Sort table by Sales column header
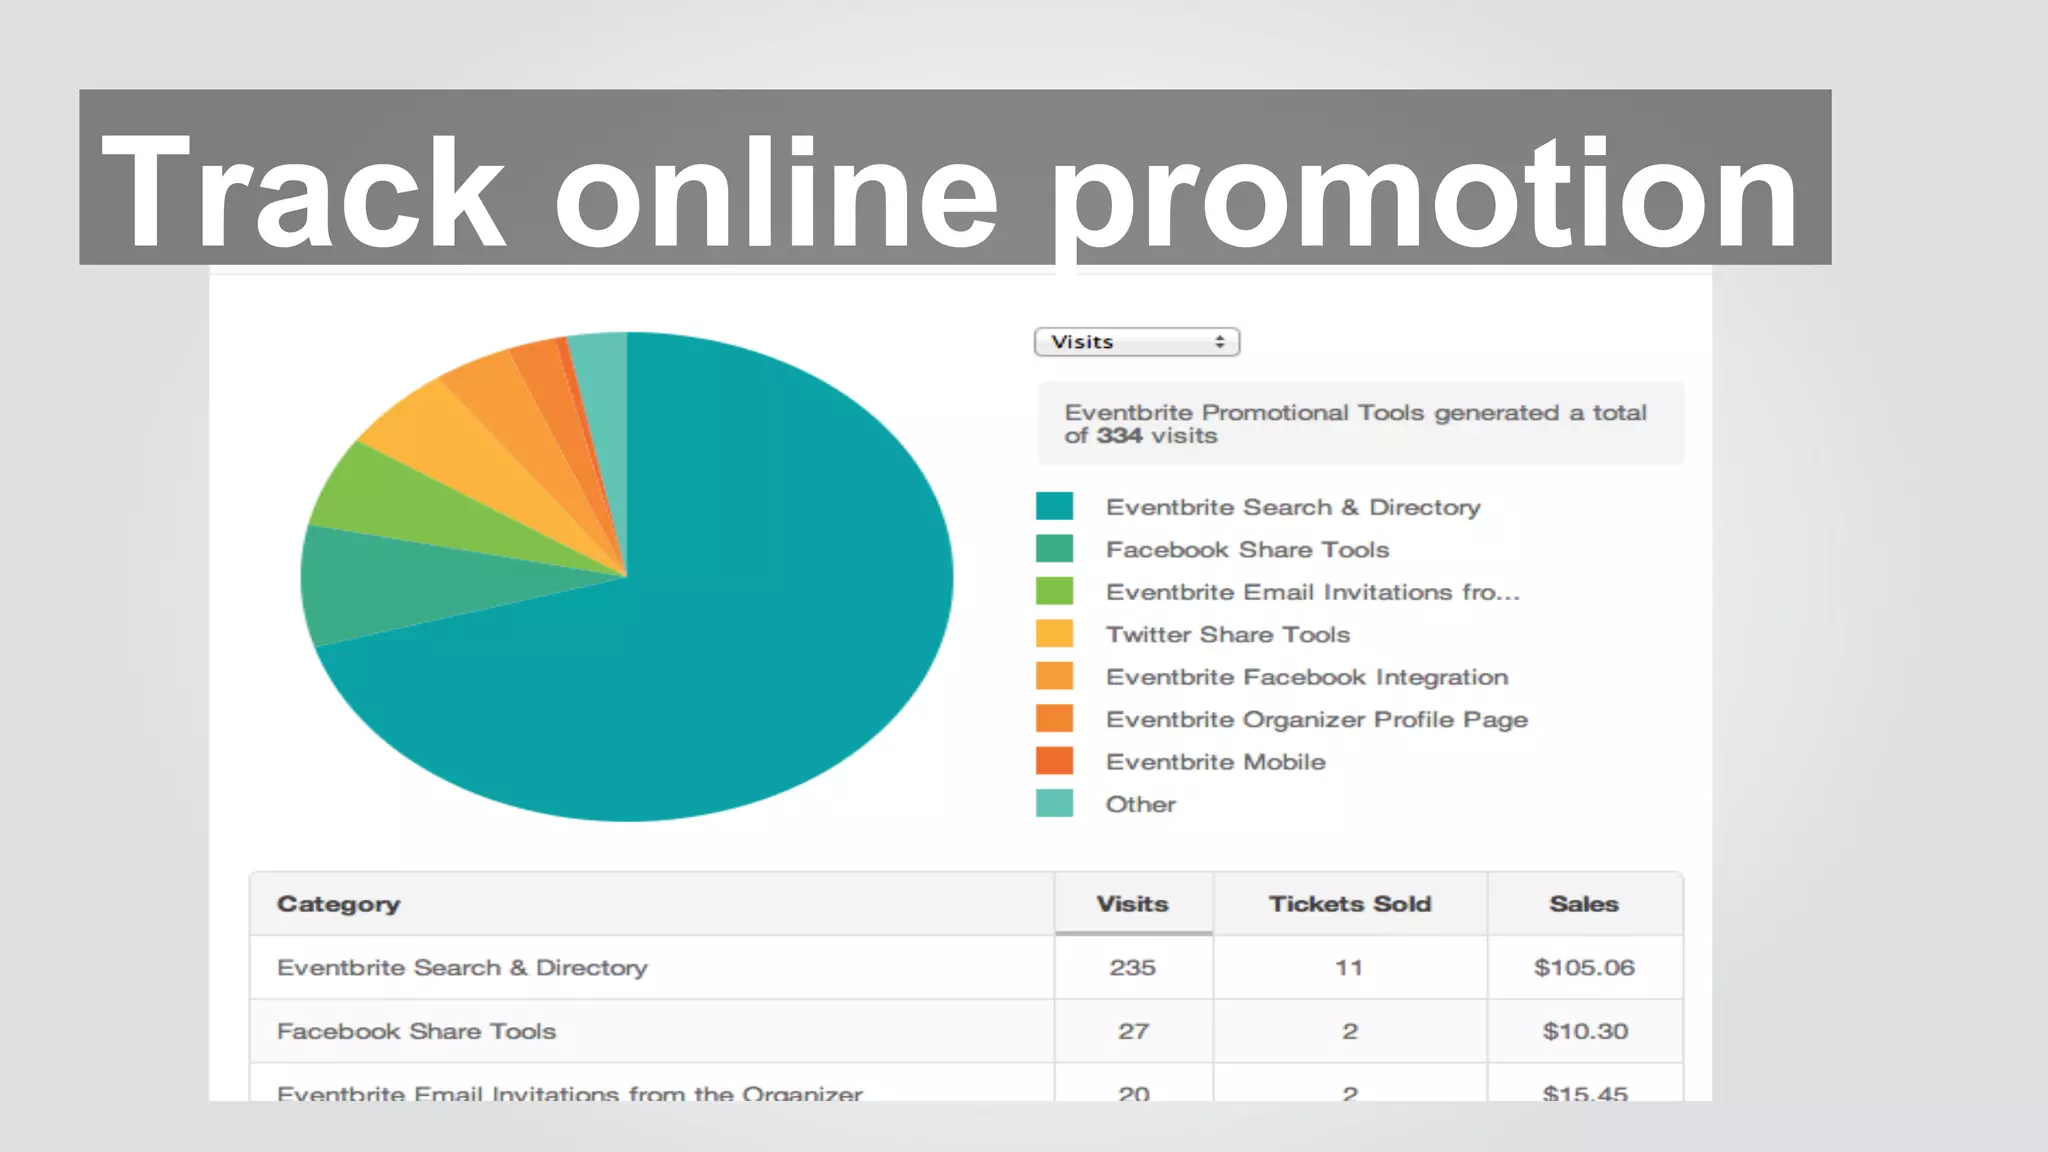The image size is (2048, 1152). click(x=1584, y=904)
